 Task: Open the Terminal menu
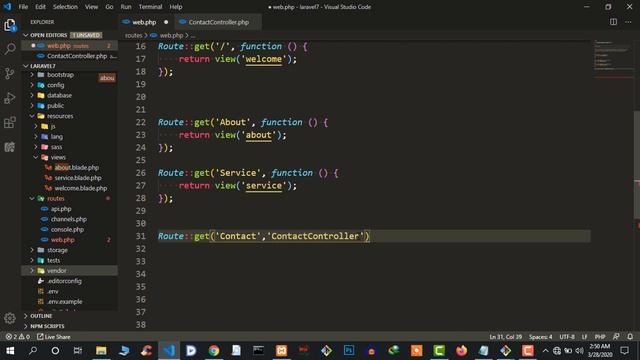pos(150,7)
